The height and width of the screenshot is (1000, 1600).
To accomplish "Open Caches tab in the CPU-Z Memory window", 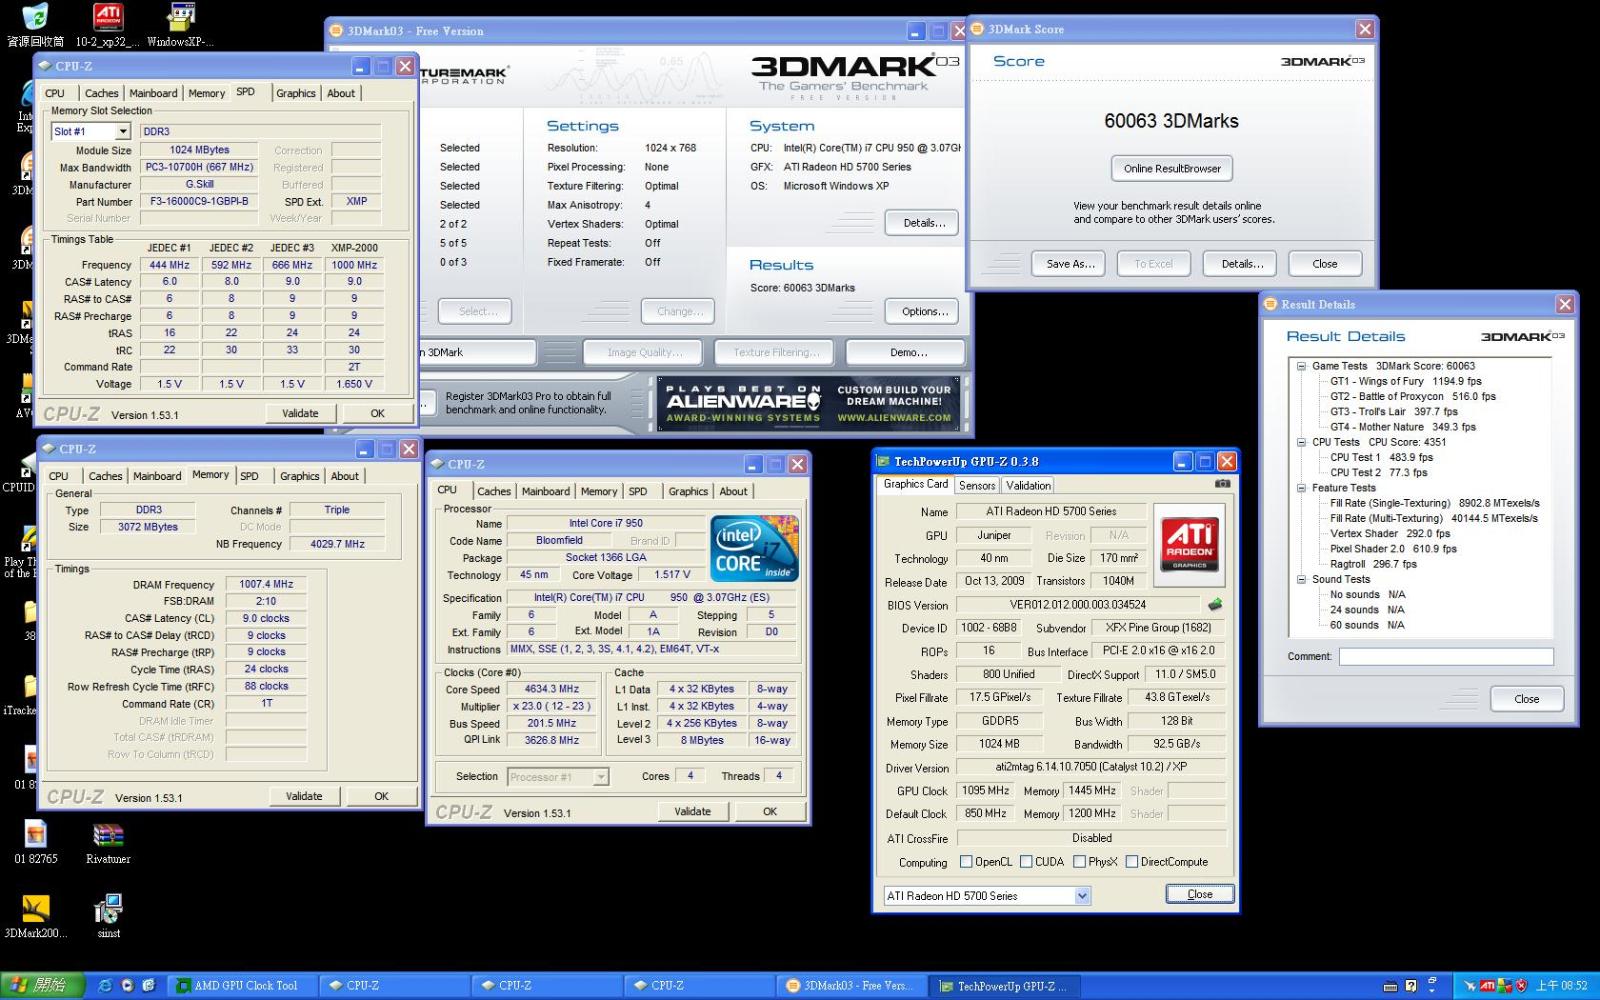I will [105, 476].
